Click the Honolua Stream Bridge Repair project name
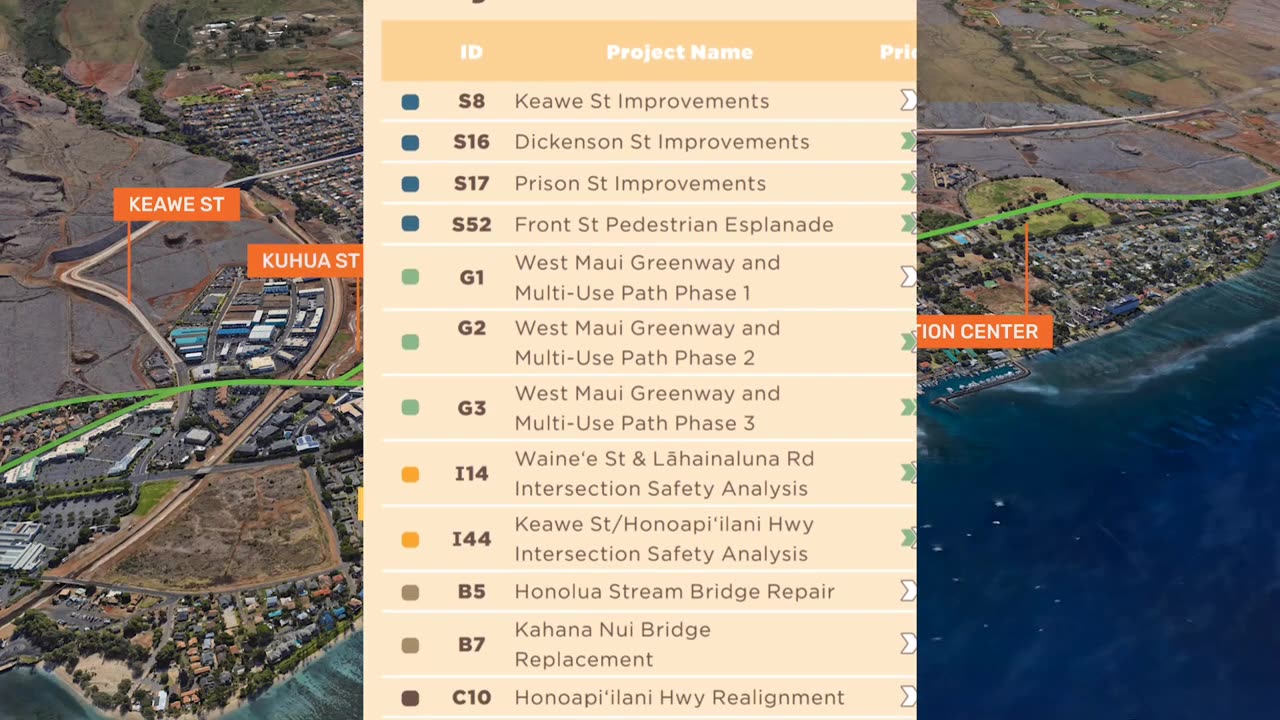1280x720 pixels. [x=674, y=591]
